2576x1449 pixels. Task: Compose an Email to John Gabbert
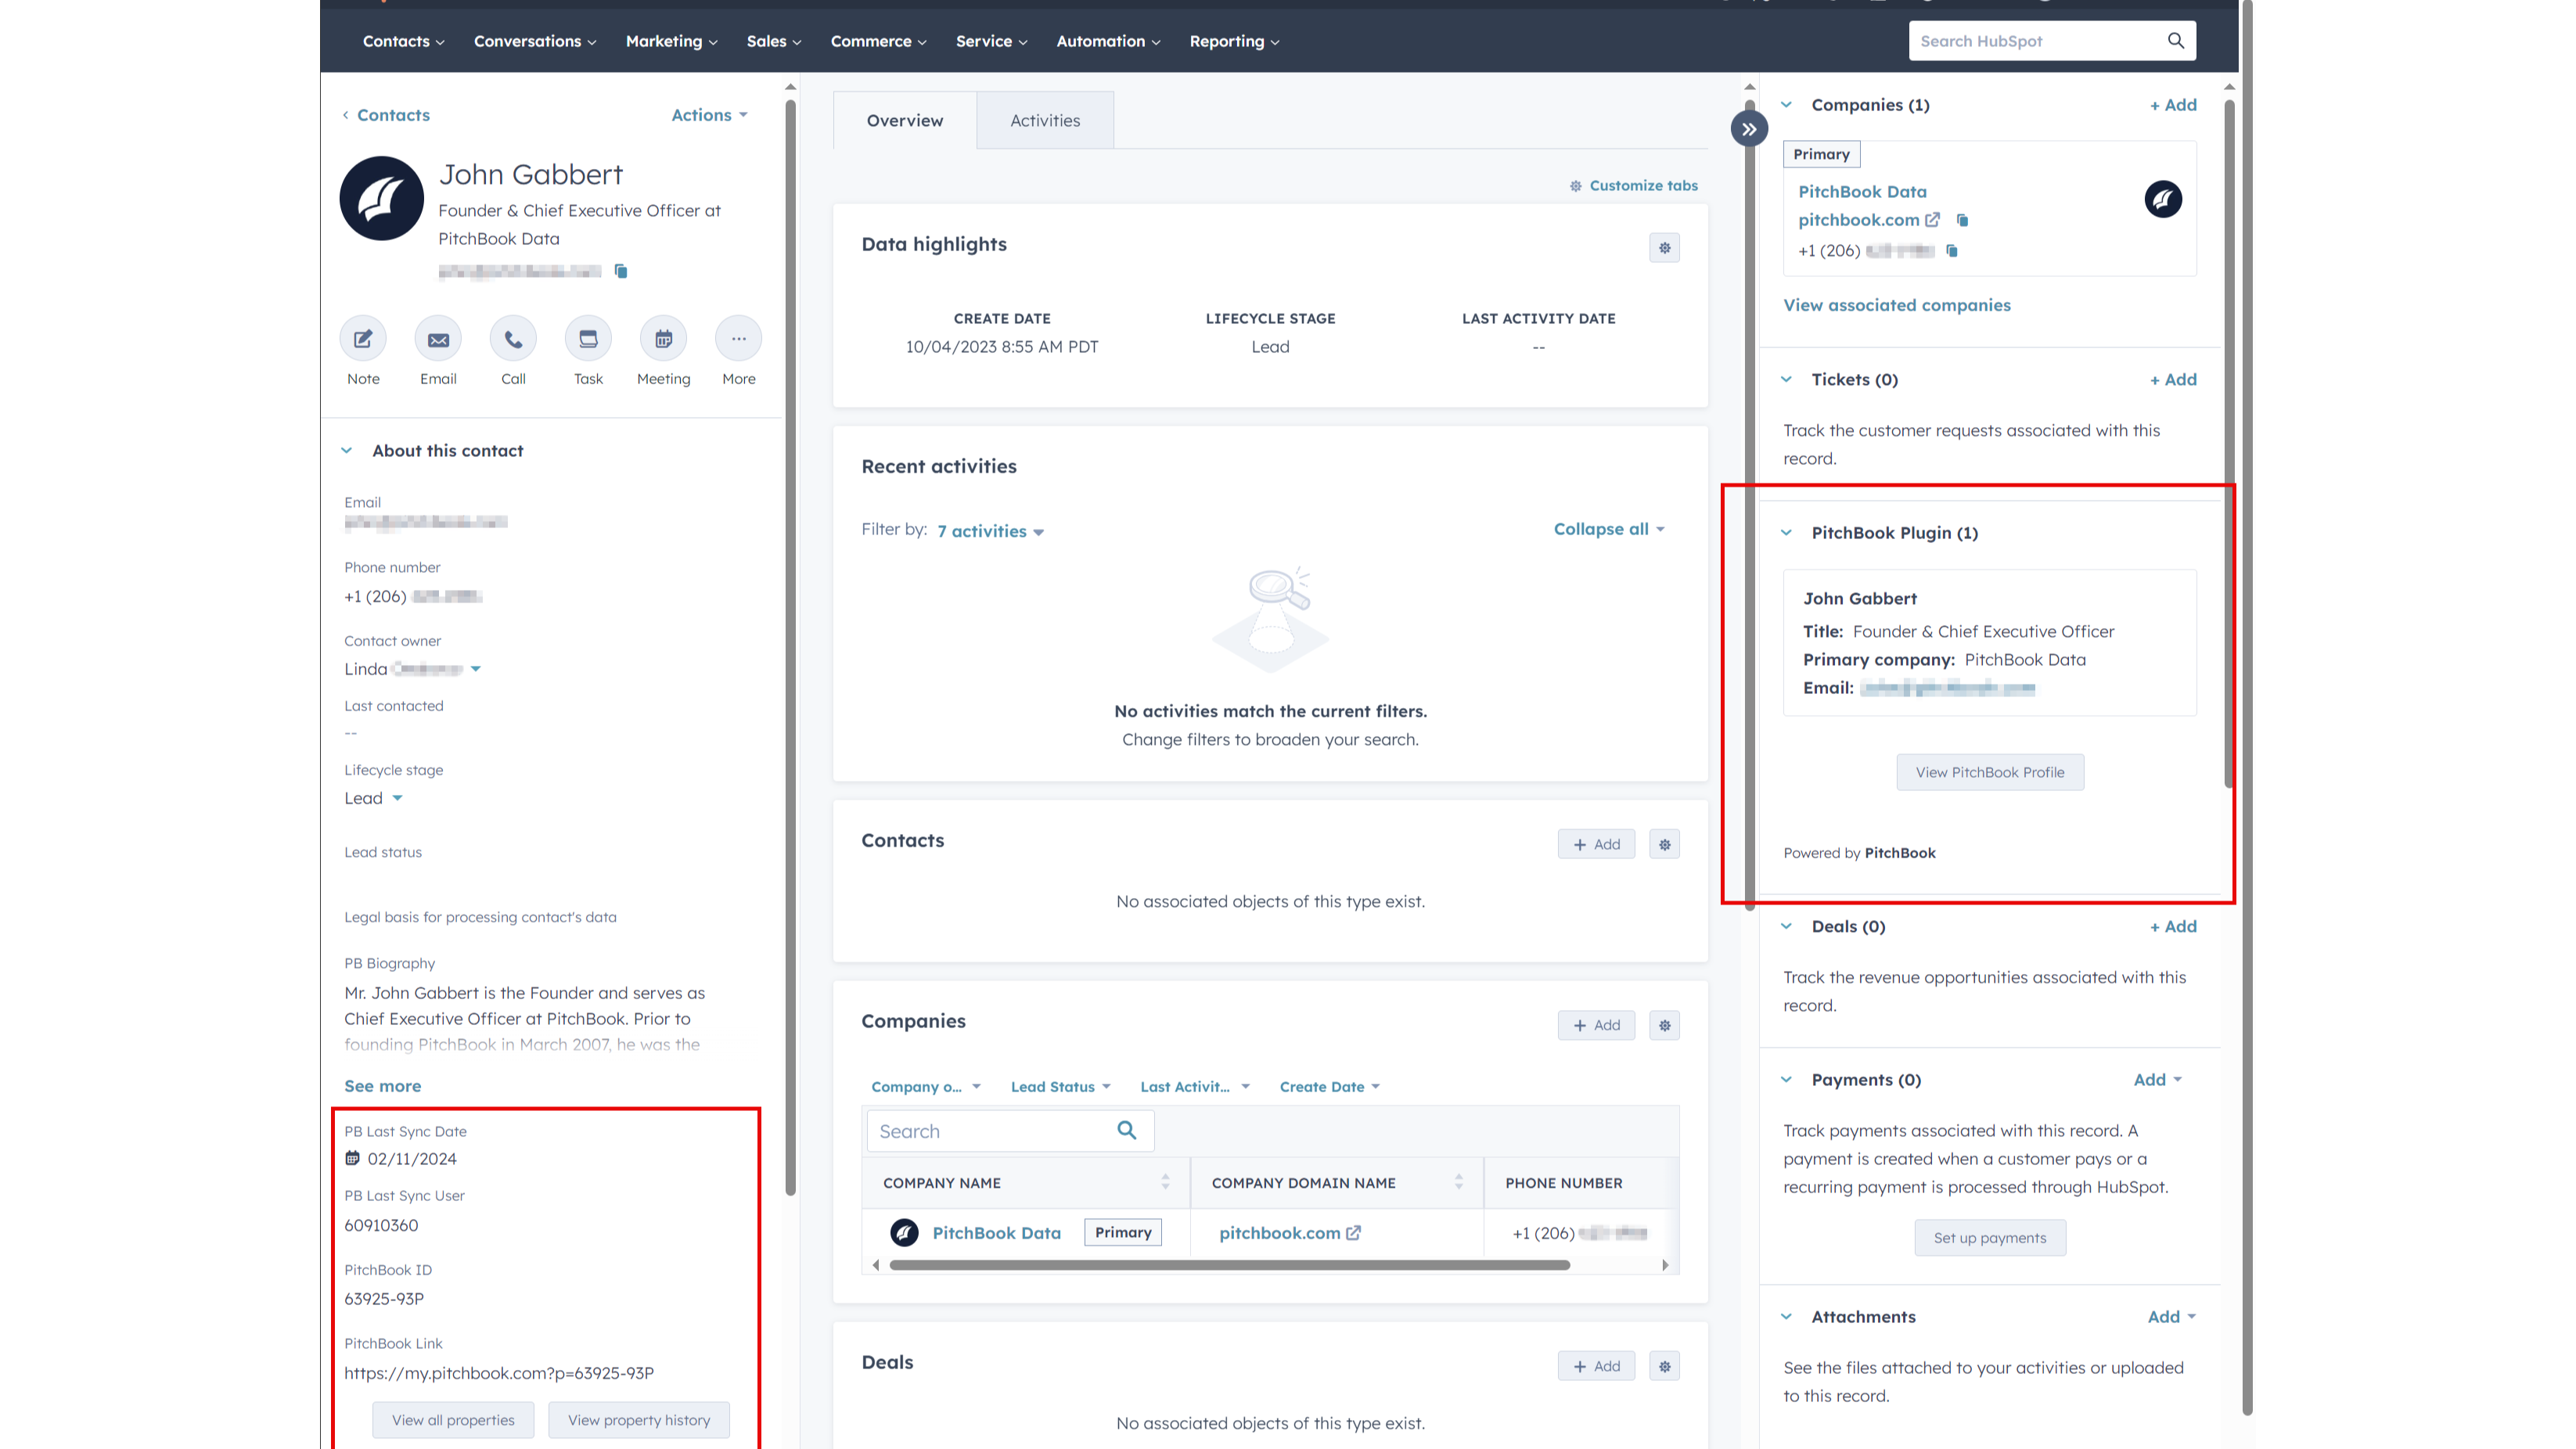438,340
